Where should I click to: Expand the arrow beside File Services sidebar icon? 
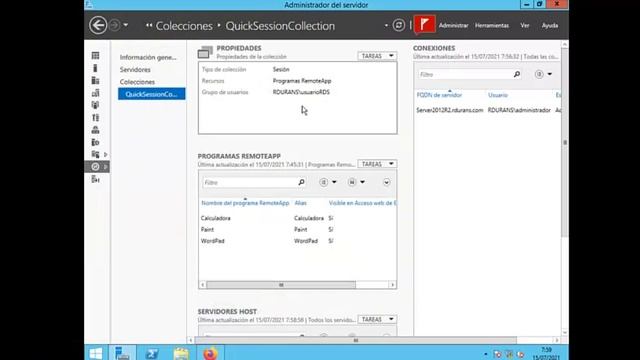tap(106, 155)
